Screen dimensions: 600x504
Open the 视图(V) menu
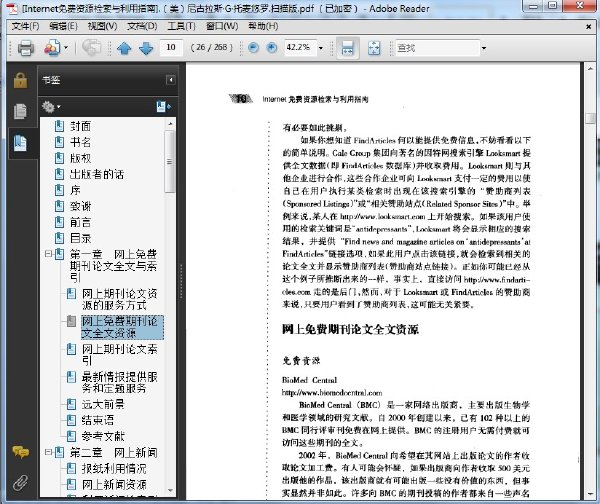[102, 26]
